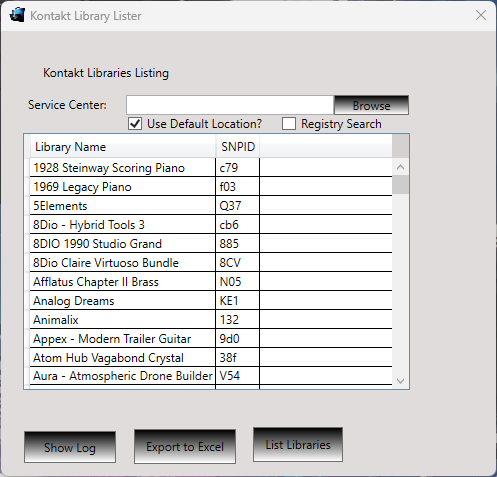Click the Kontakt Library Lister app icon

click(x=17, y=15)
